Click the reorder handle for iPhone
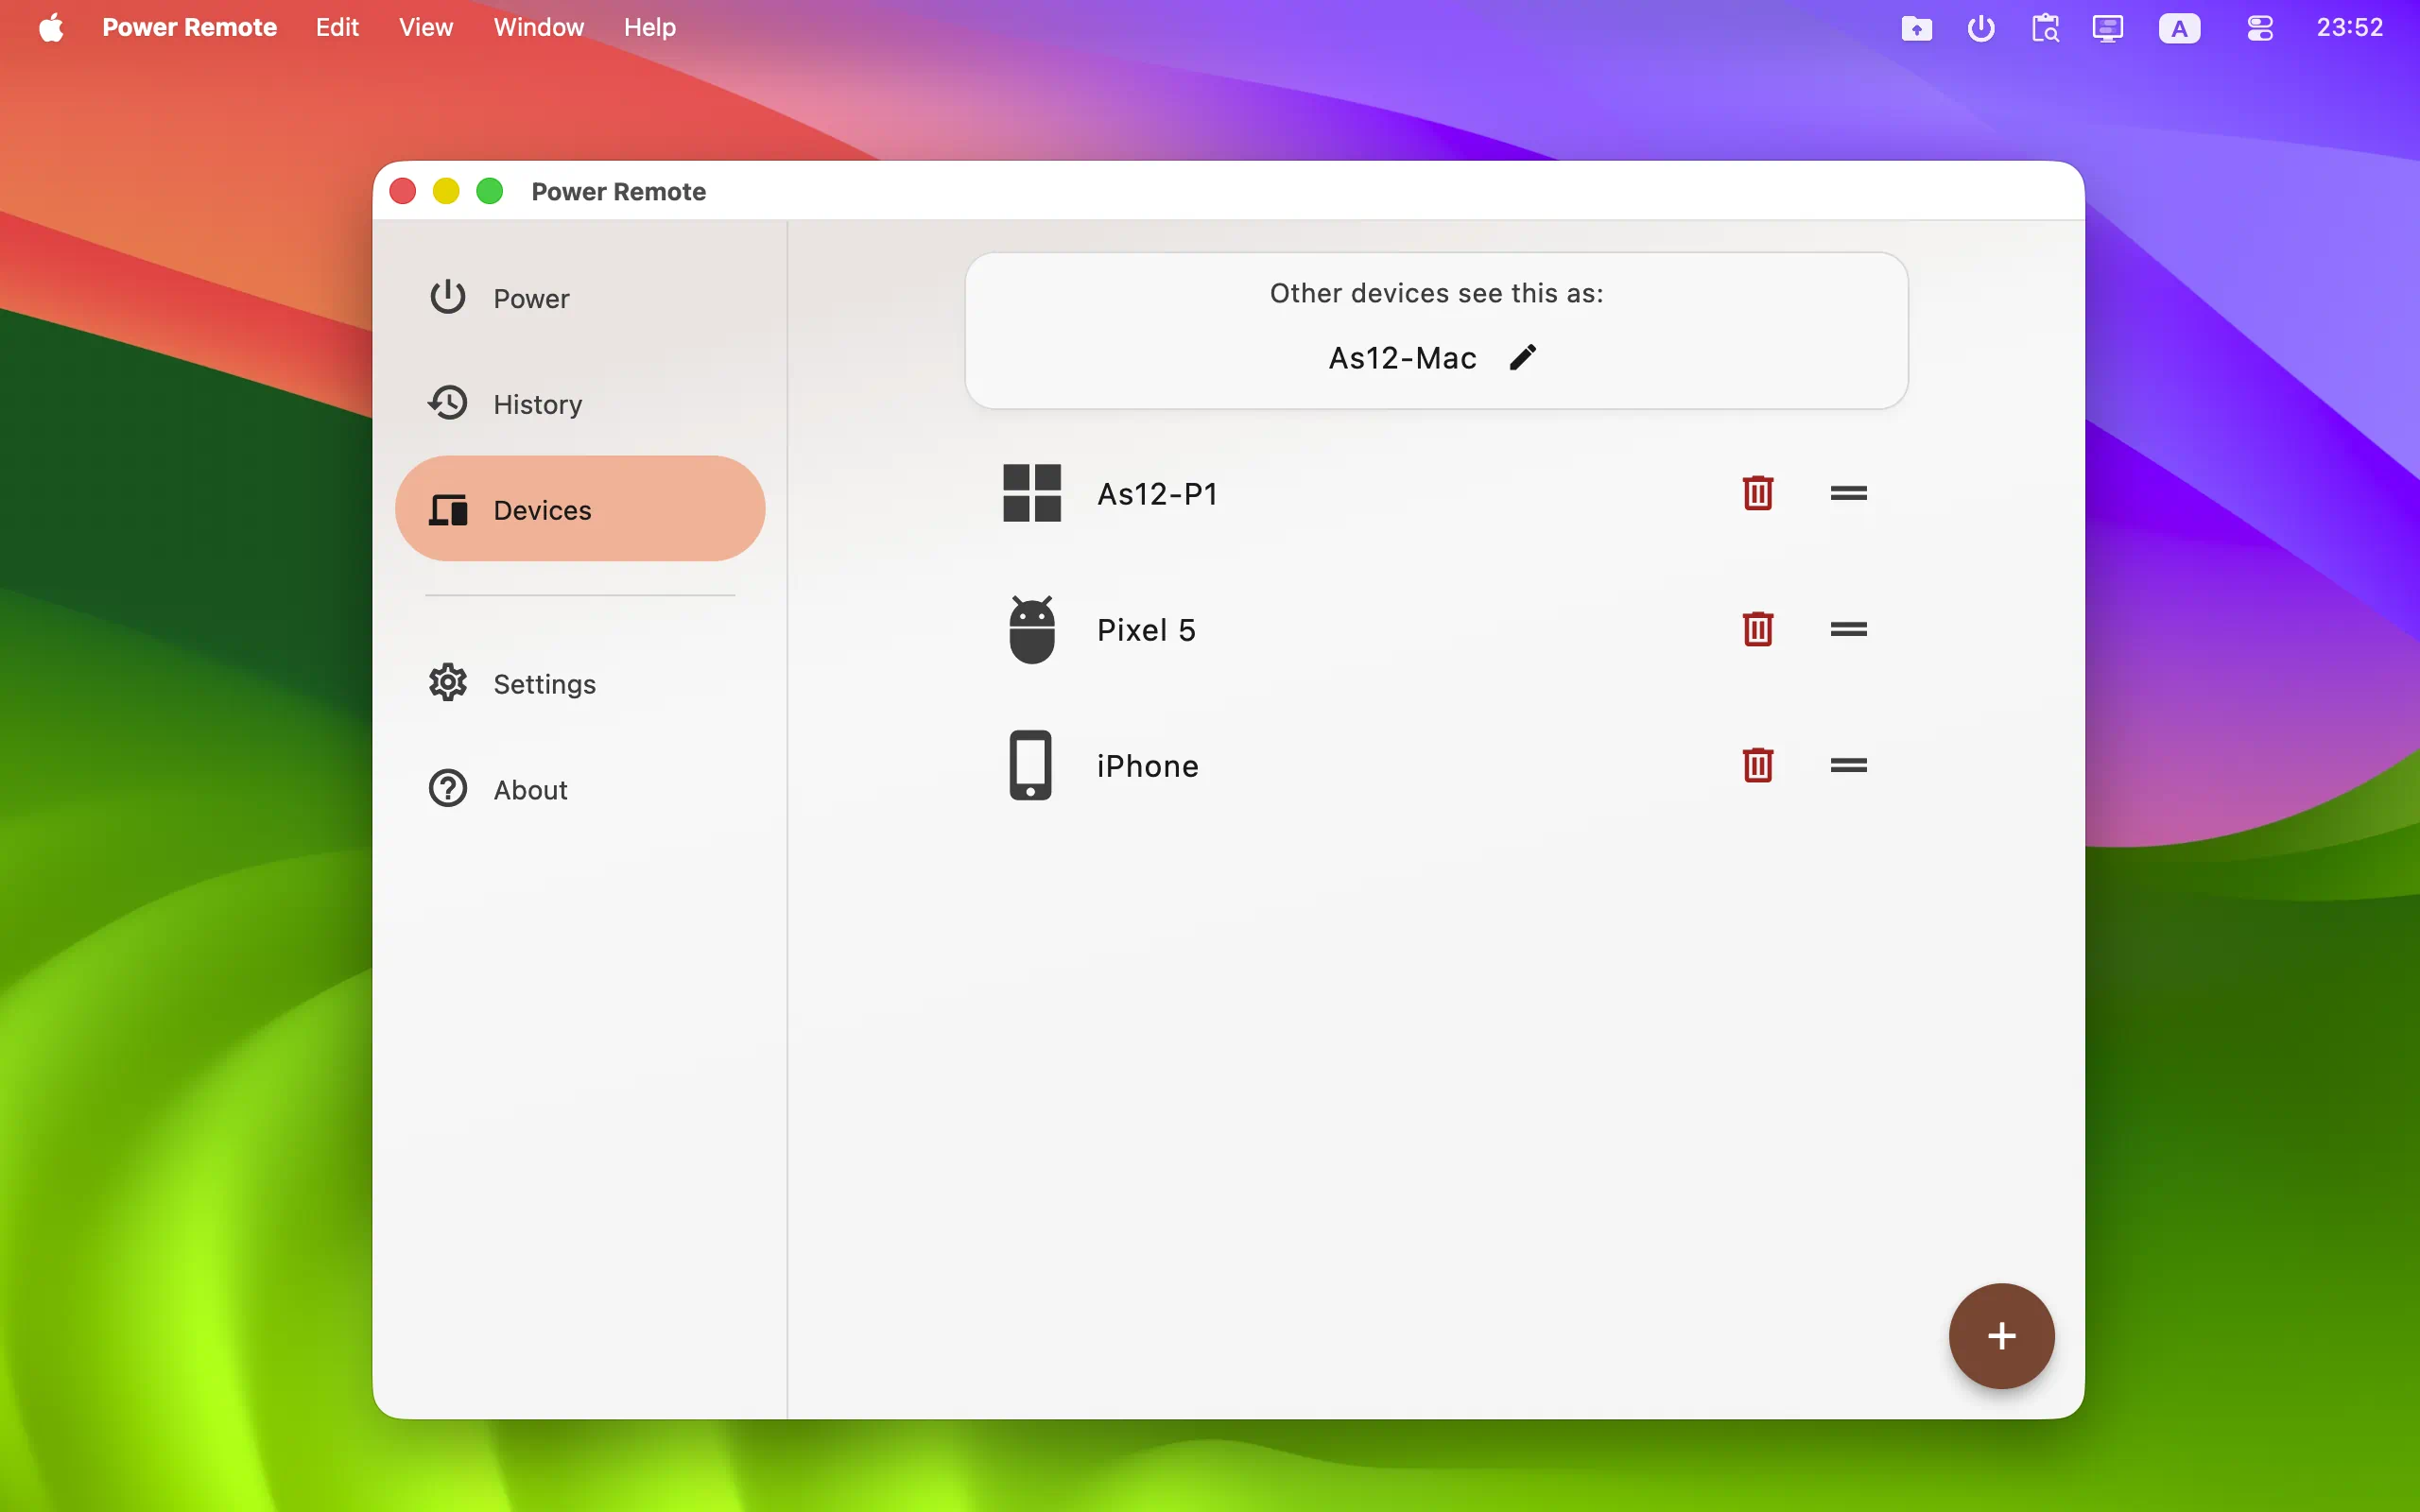This screenshot has width=2420, height=1512. tap(1848, 765)
